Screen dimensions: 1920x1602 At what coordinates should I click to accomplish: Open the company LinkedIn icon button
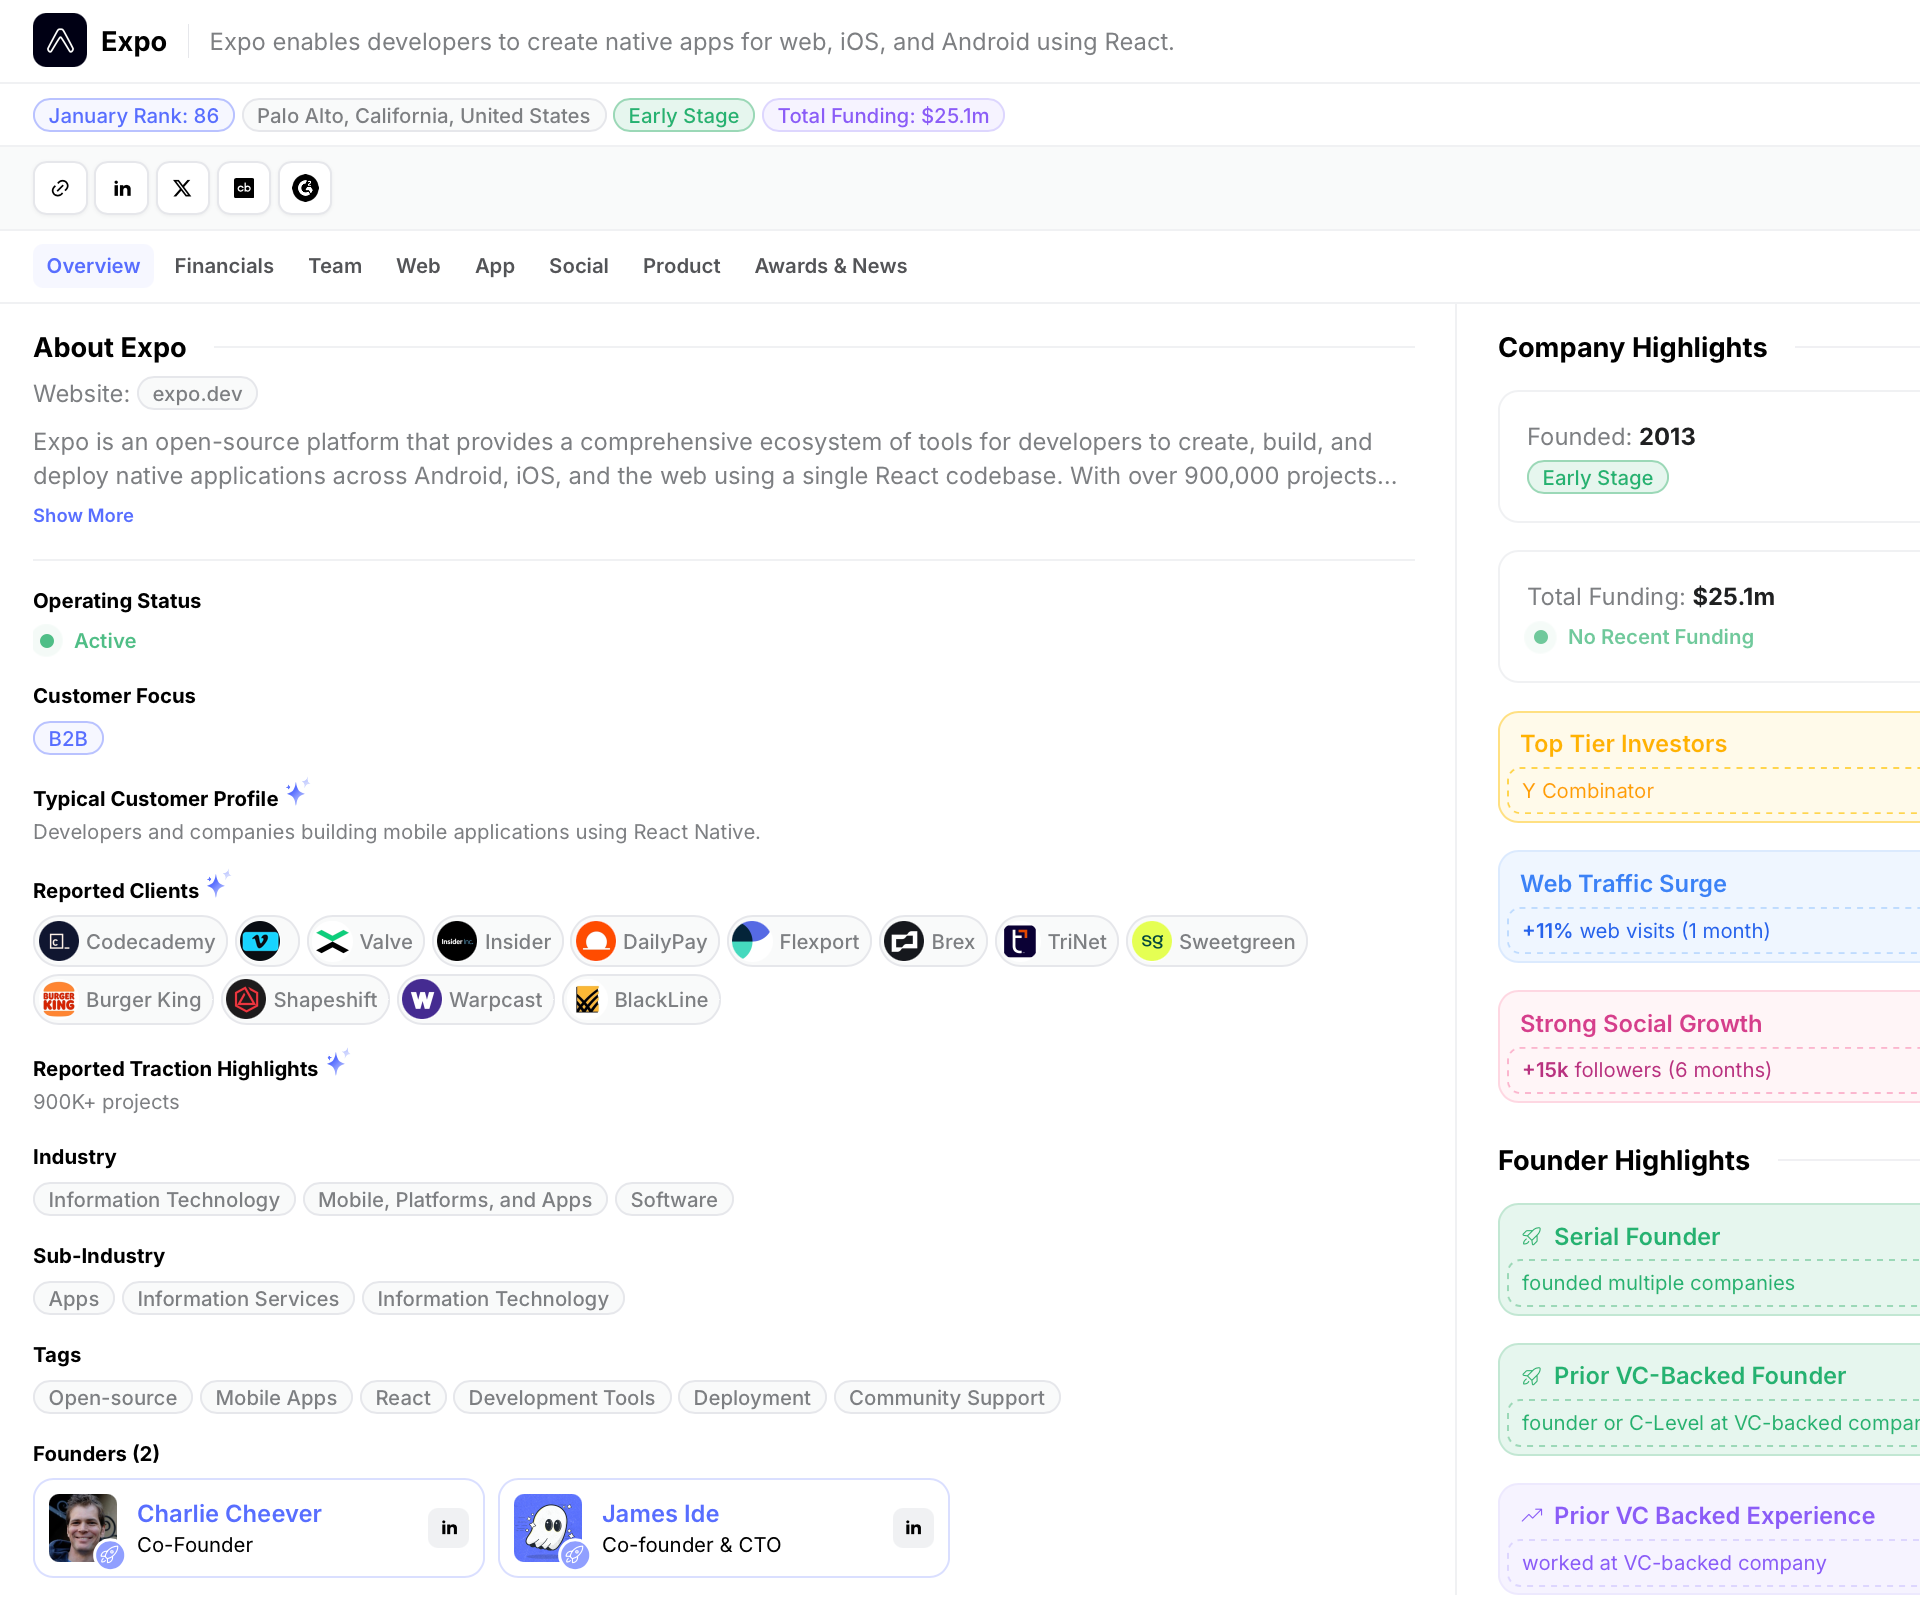coord(122,188)
